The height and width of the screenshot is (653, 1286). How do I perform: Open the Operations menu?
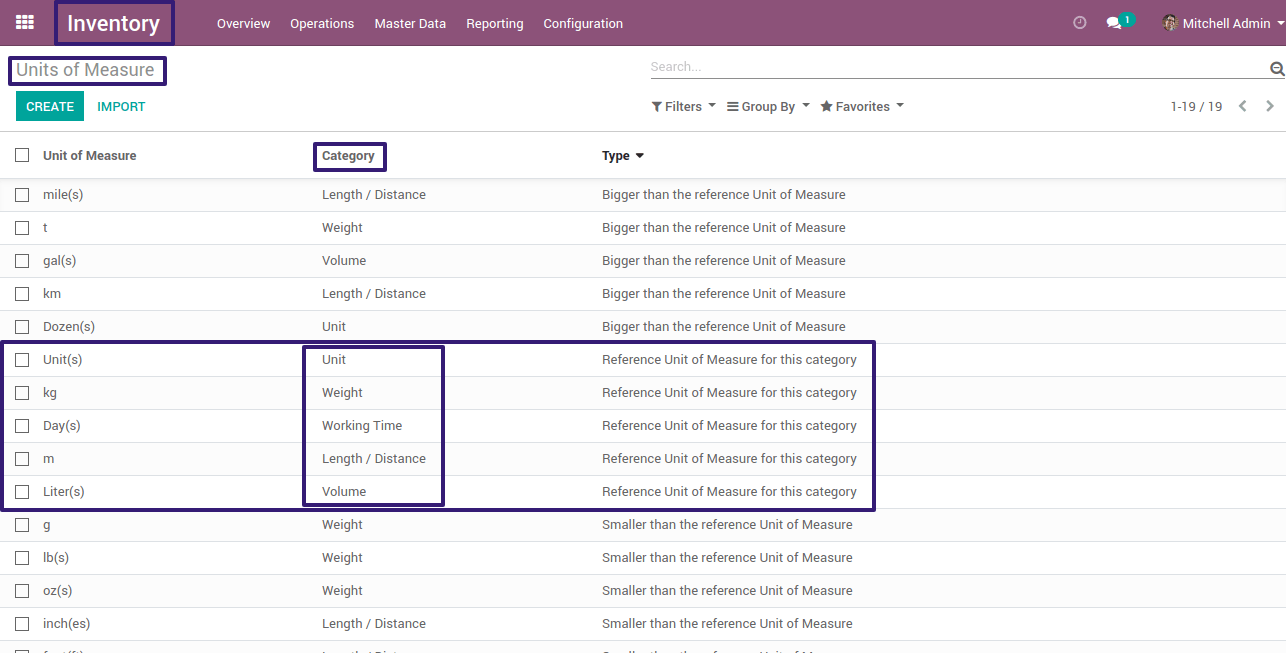point(322,23)
